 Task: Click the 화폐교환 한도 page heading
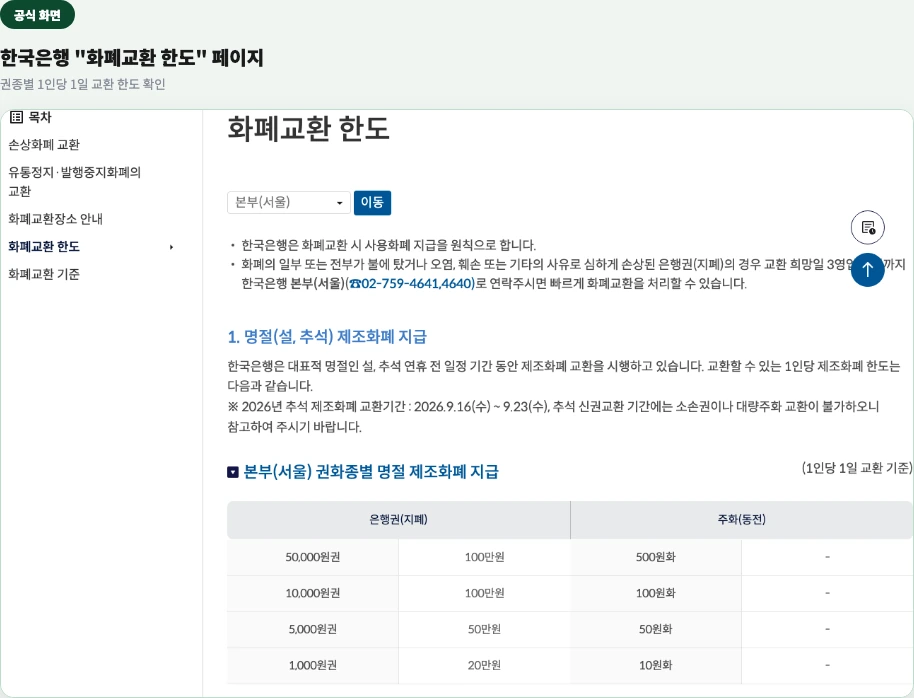click(308, 128)
